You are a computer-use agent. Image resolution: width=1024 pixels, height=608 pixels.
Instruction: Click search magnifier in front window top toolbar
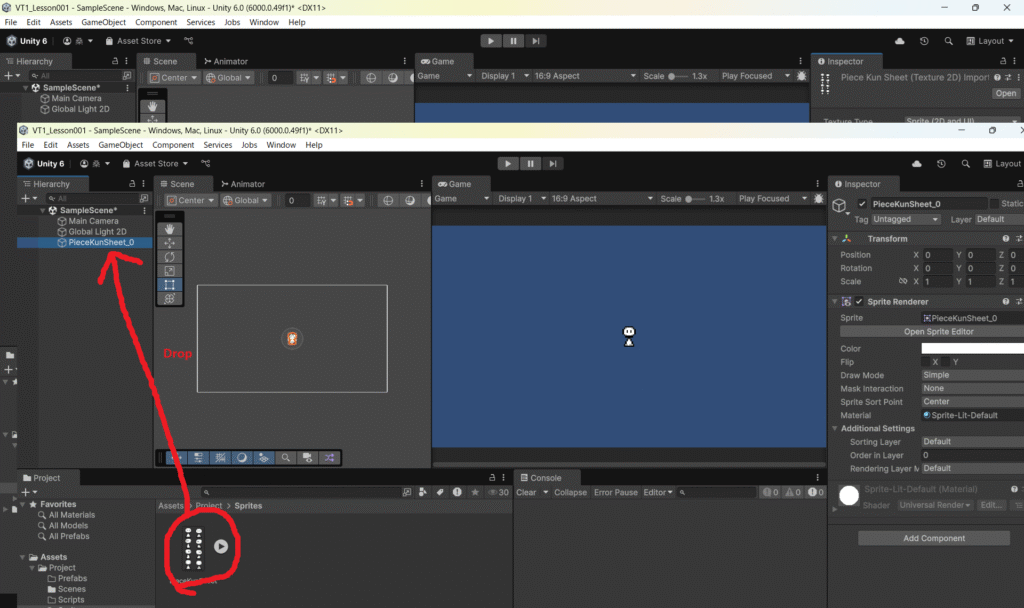click(965, 163)
